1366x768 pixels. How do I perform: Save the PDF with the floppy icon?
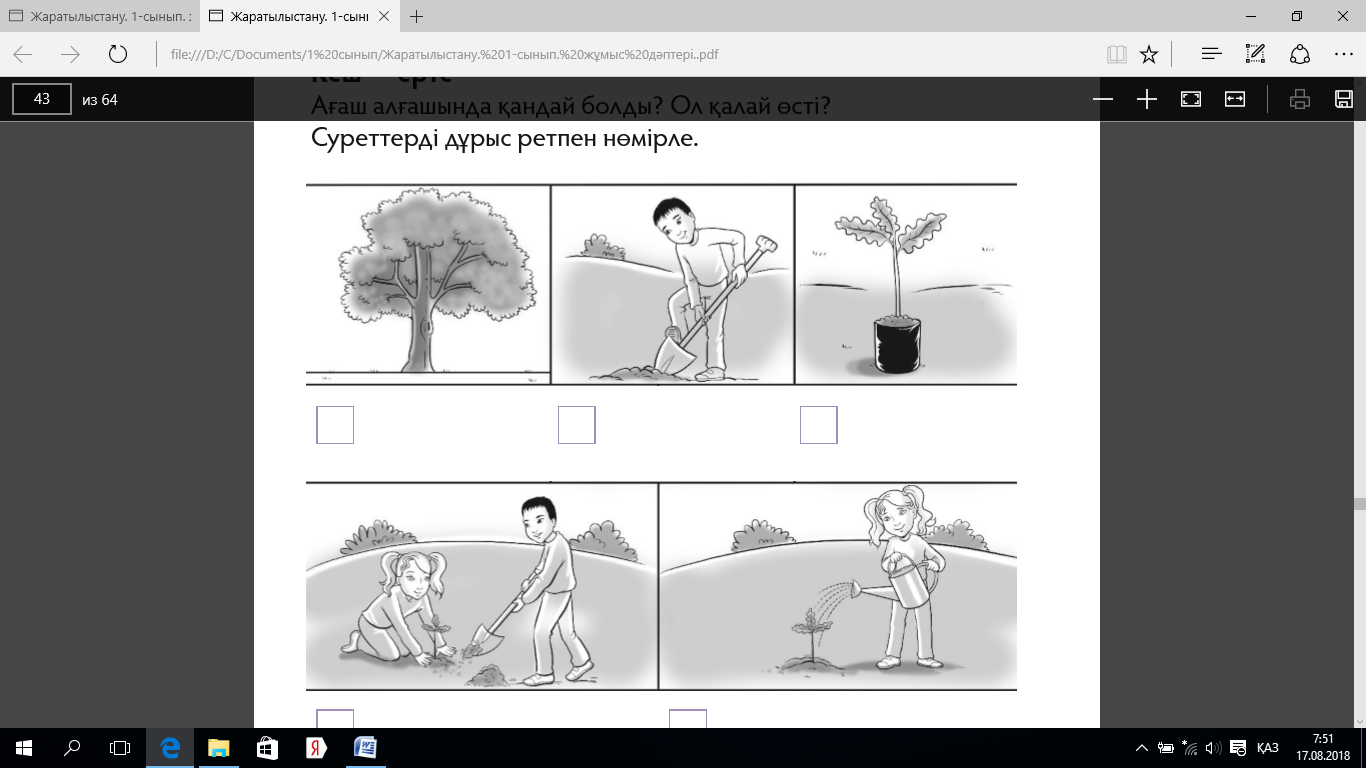[x=1344, y=99]
